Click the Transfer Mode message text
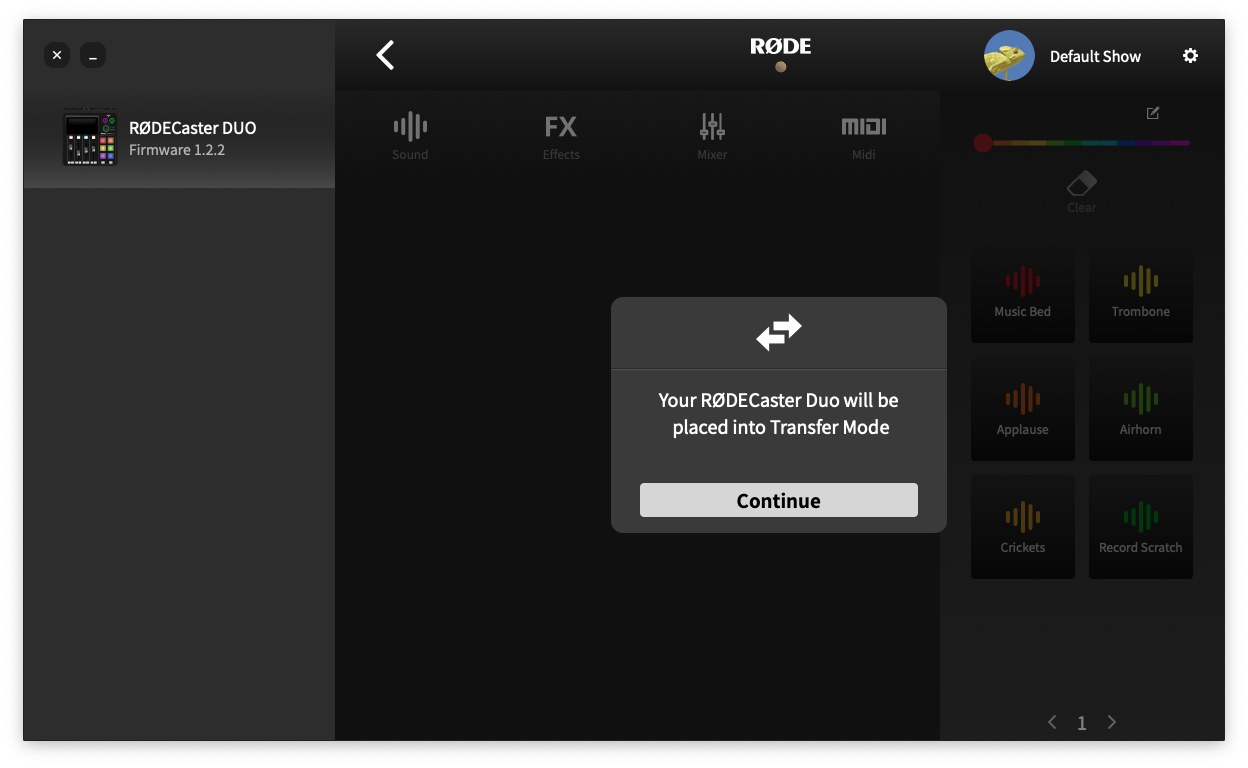 click(x=779, y=414)
